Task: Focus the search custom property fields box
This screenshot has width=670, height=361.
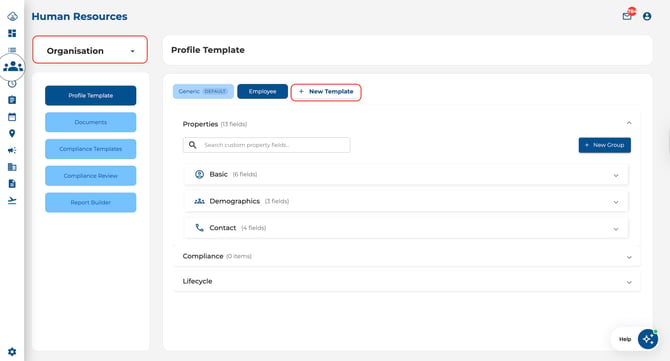Action: (x=267, y=145)
